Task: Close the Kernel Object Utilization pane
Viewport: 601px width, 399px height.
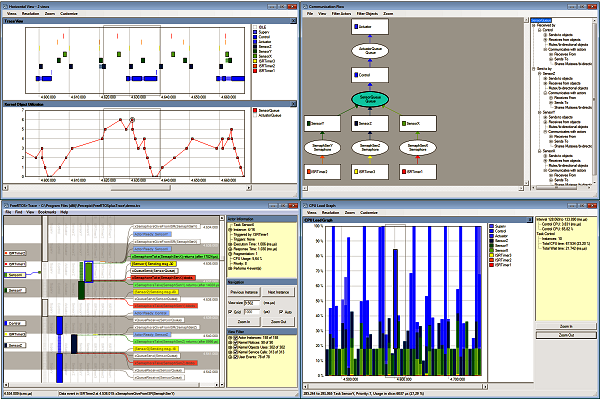Action: pos(293,104)
